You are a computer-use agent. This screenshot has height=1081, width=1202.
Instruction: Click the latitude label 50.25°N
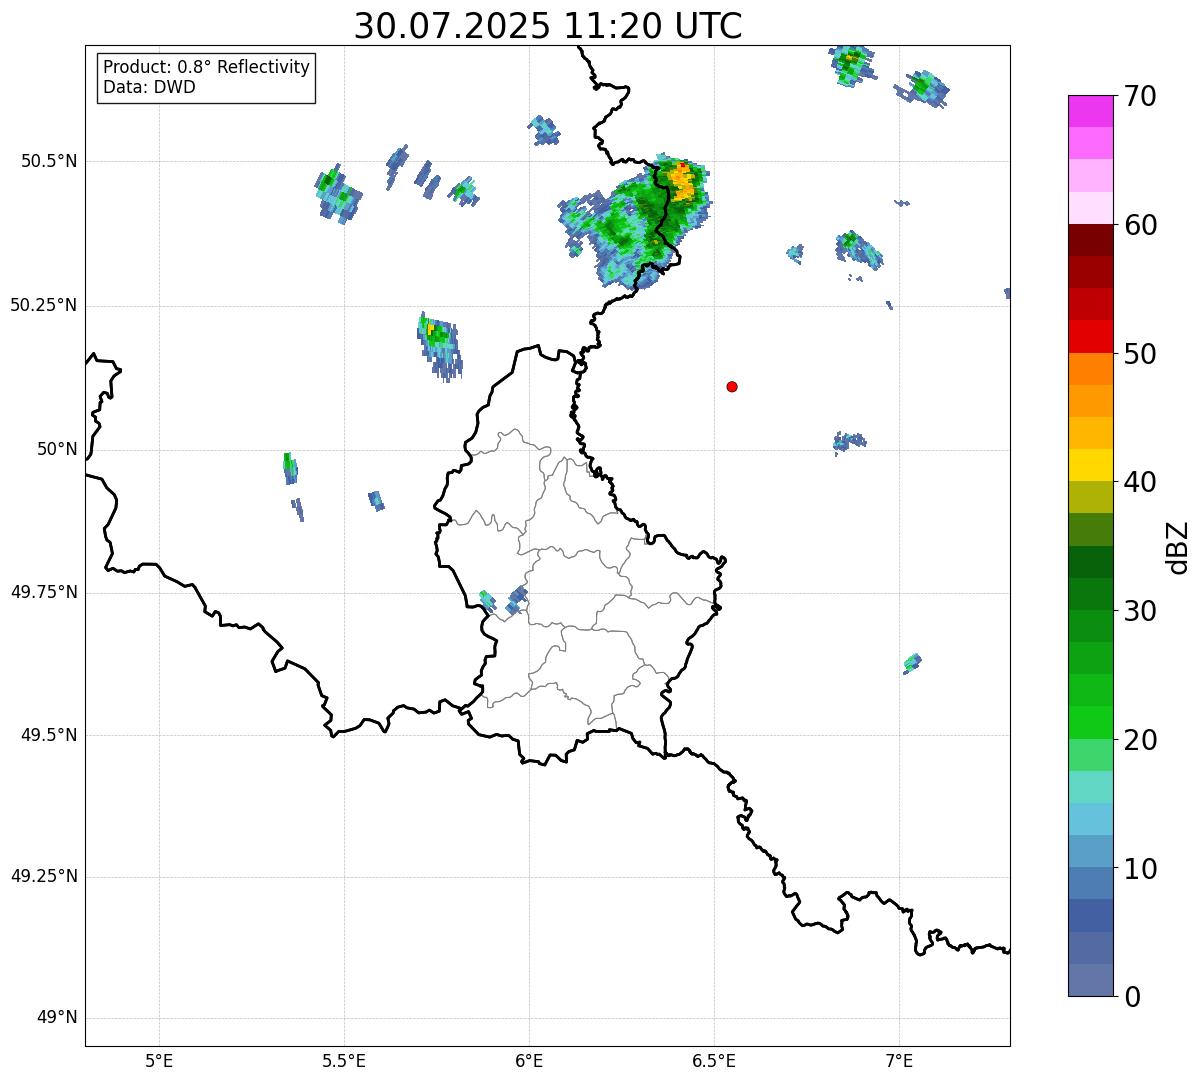tap(43, 305)
